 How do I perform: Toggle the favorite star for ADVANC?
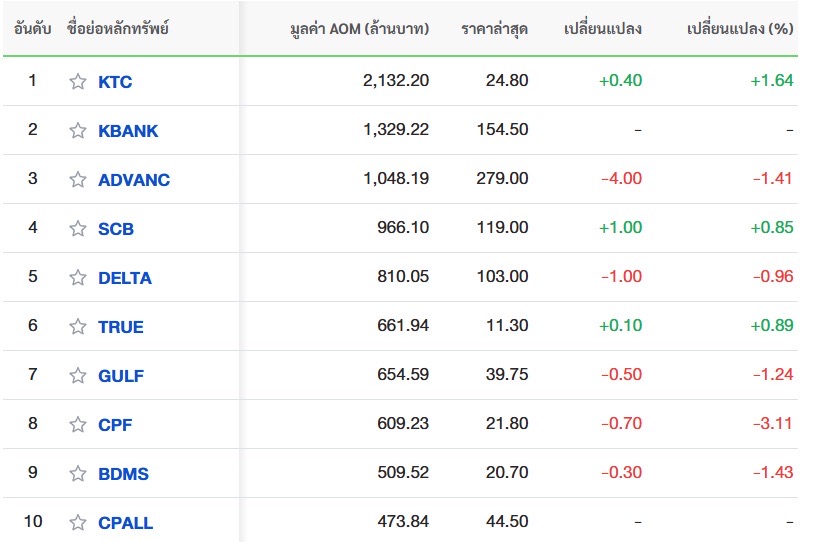click(77, 180)
